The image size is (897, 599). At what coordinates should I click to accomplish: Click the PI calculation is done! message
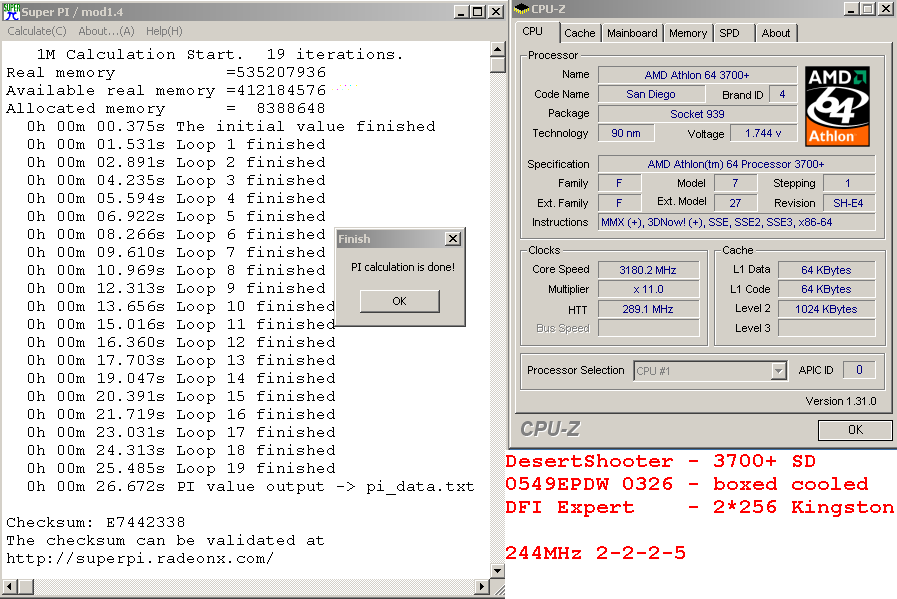pyautogui.click(x=403, y=267)
